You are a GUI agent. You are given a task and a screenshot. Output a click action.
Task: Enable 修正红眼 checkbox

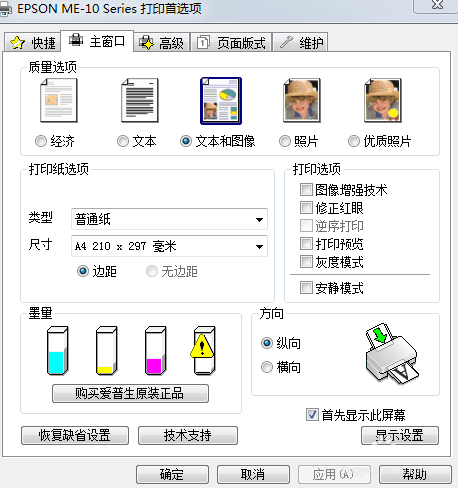tap(306, 208)
